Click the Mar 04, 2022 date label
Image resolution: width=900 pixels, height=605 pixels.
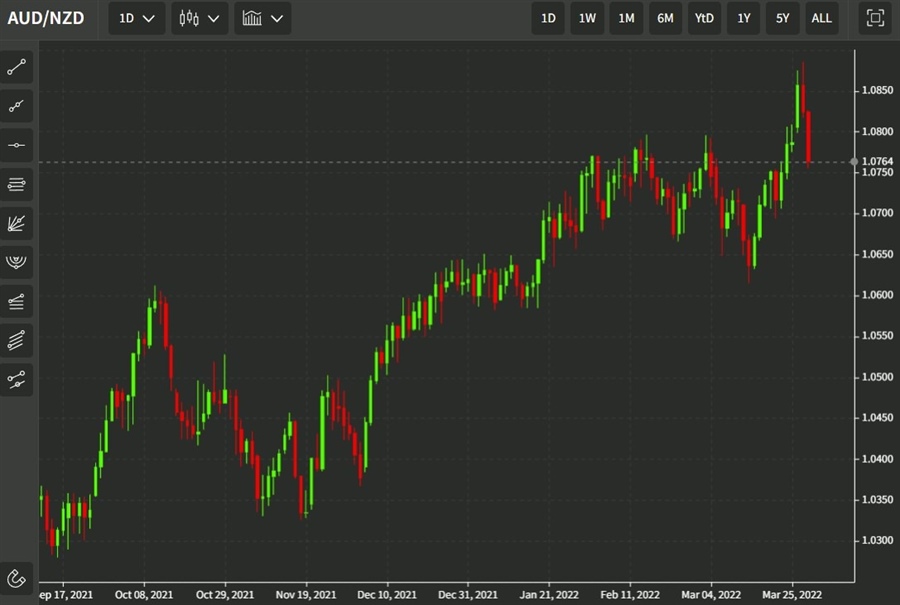coord(711,595)
